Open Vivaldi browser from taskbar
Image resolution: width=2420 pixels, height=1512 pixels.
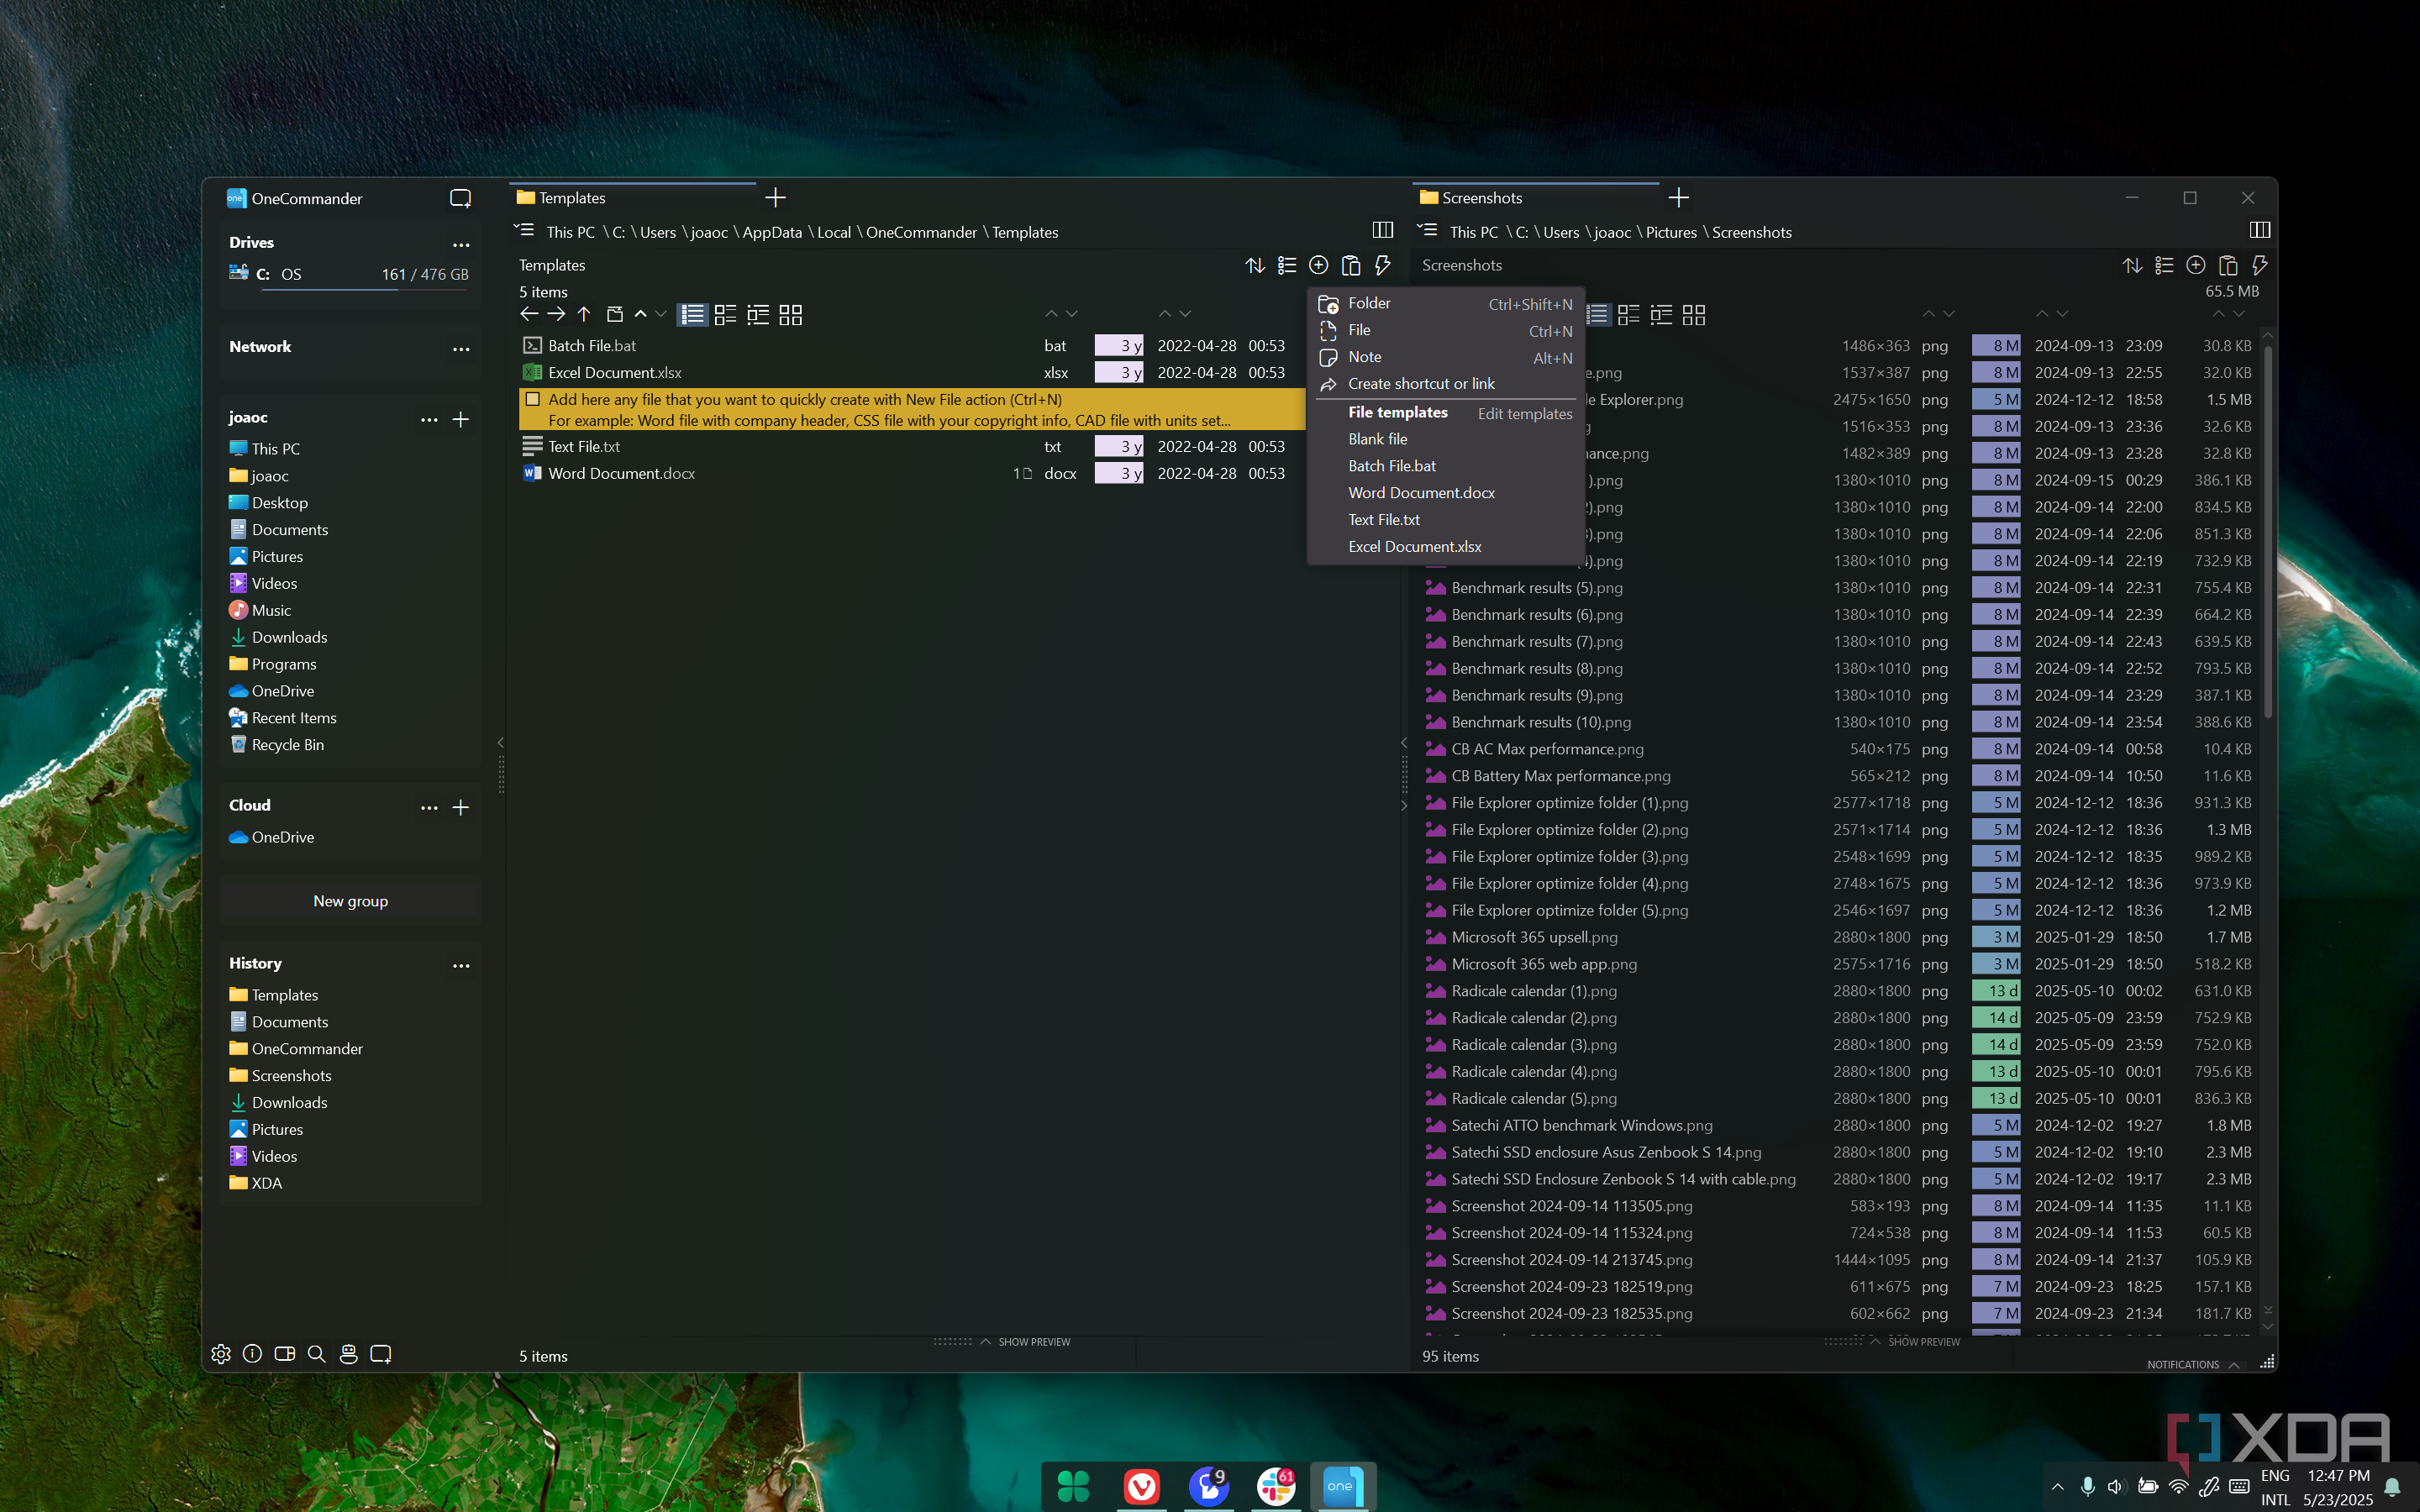[1141, 1486]
